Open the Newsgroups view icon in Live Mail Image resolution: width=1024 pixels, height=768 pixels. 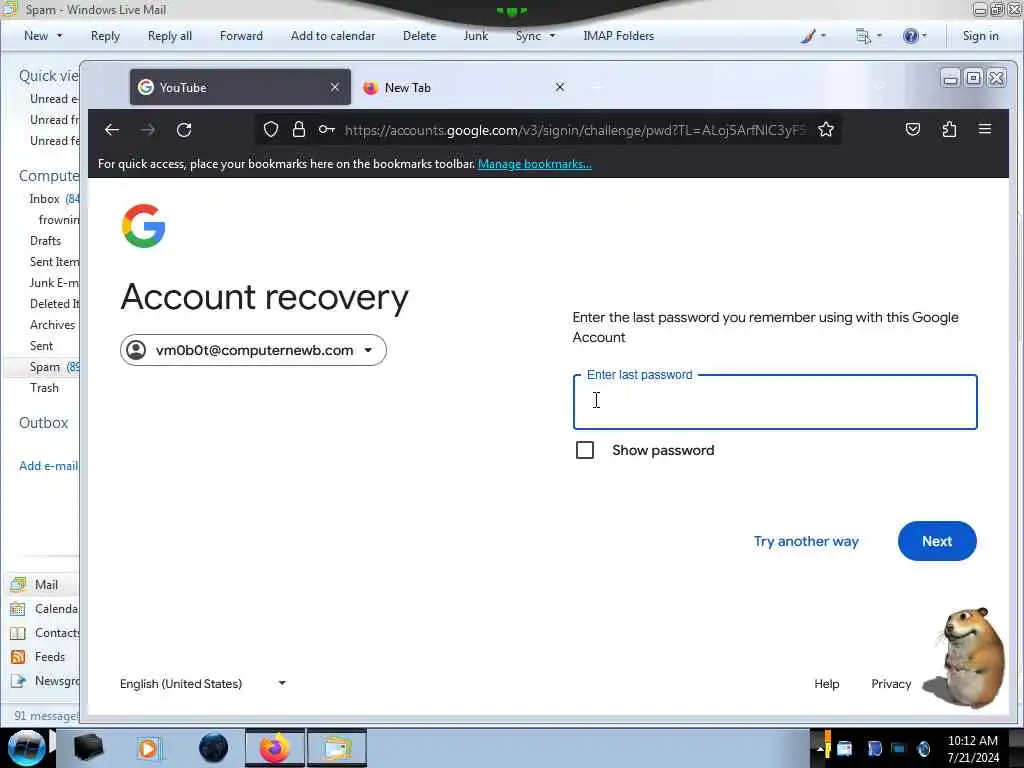tap(18, 681)
